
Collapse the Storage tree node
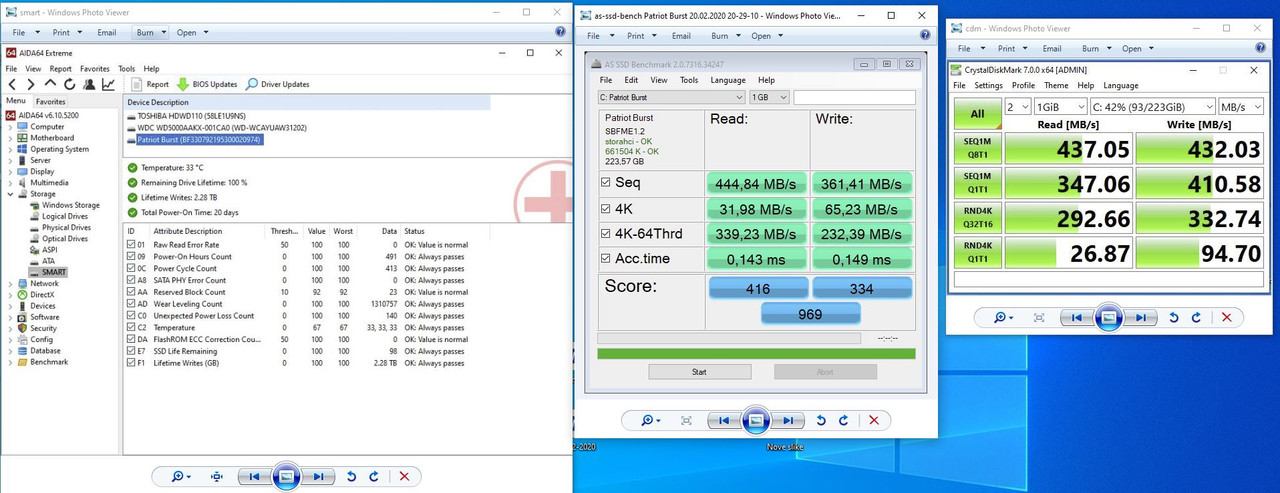click(x=10, y=194)
